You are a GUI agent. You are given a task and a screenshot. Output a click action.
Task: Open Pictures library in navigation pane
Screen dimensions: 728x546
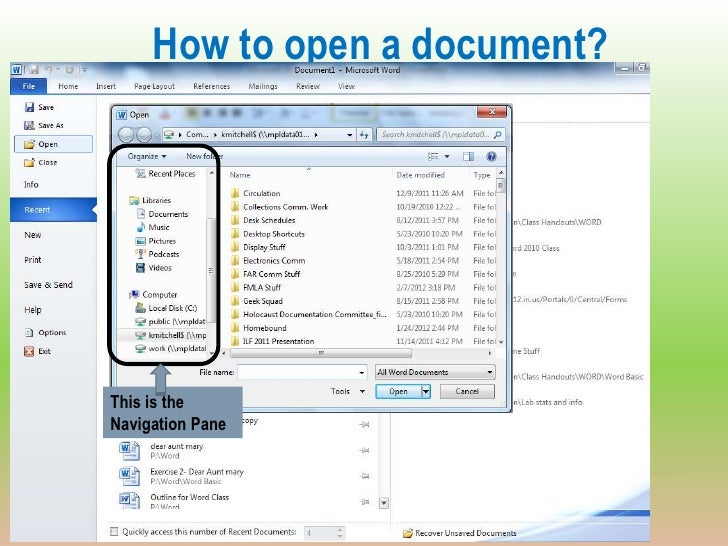pos(156,241)
